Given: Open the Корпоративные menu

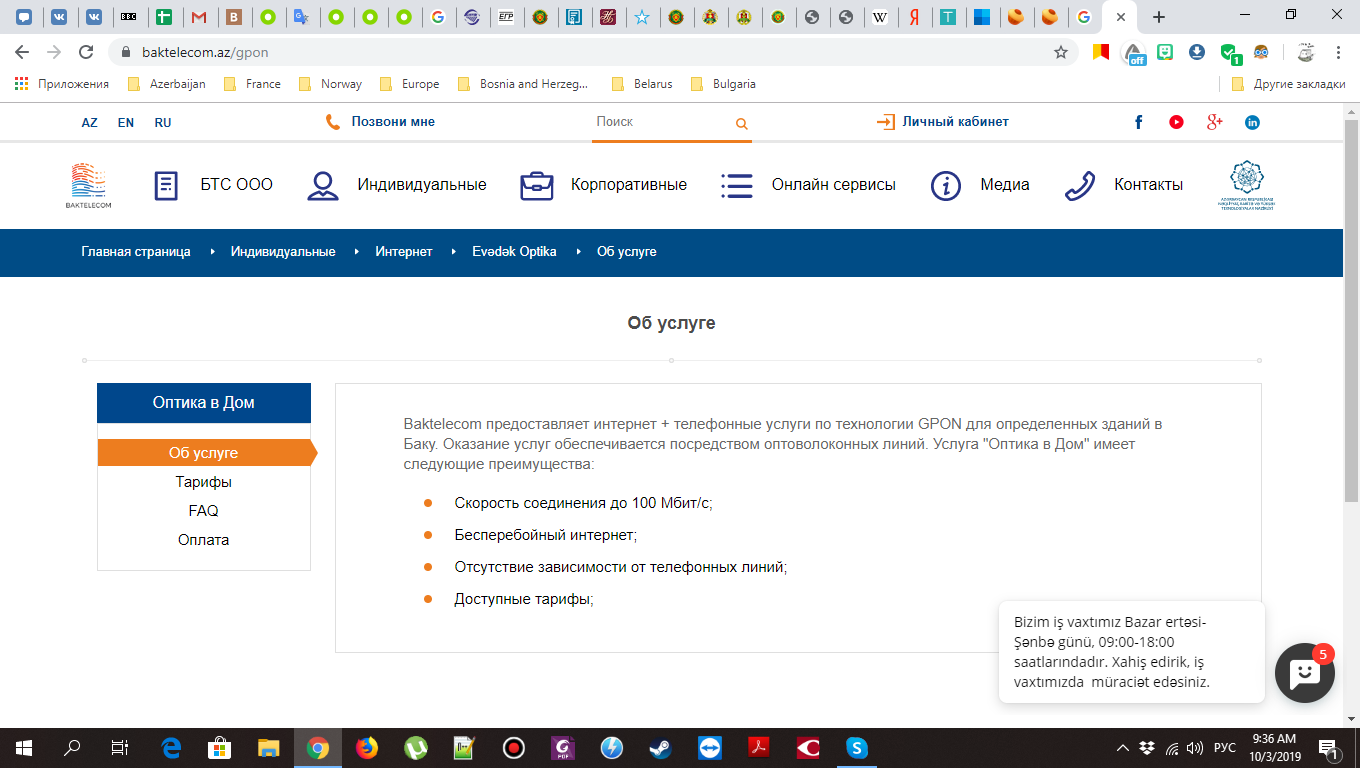Looking at the screenshot, I should coord(603,185).
